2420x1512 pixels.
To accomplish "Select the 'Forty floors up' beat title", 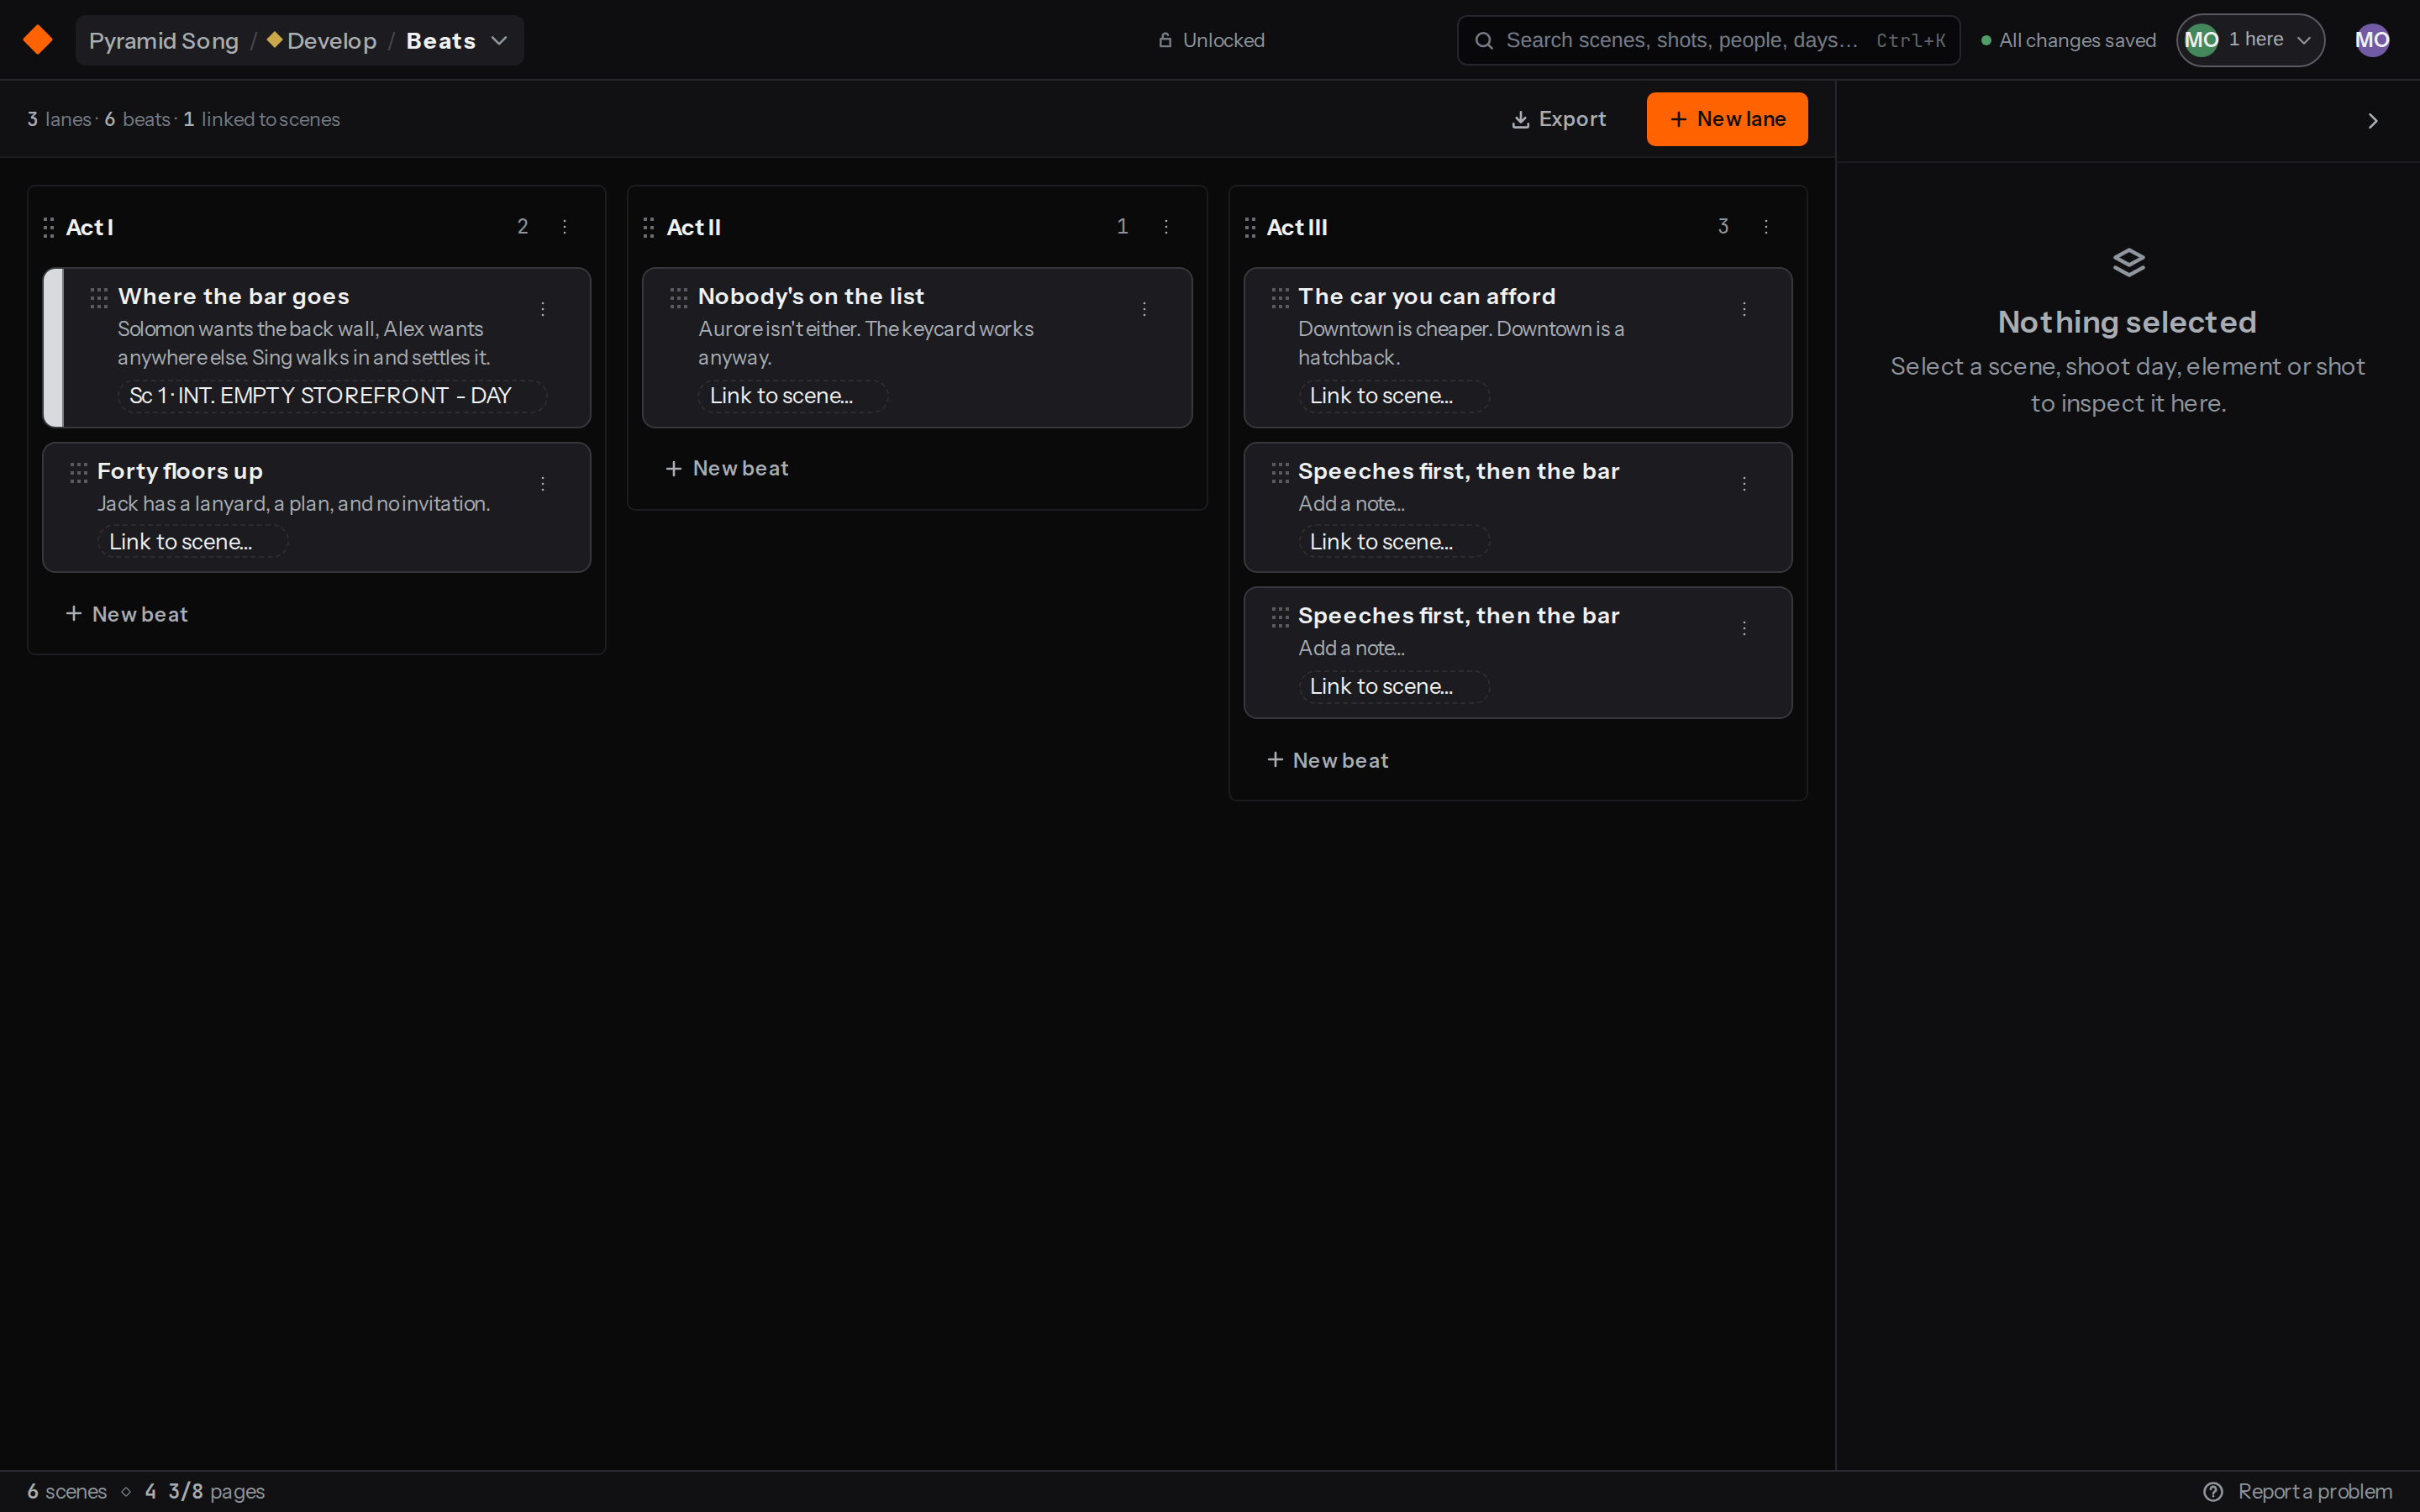I will pyautogui.click(x=180, y=471).
